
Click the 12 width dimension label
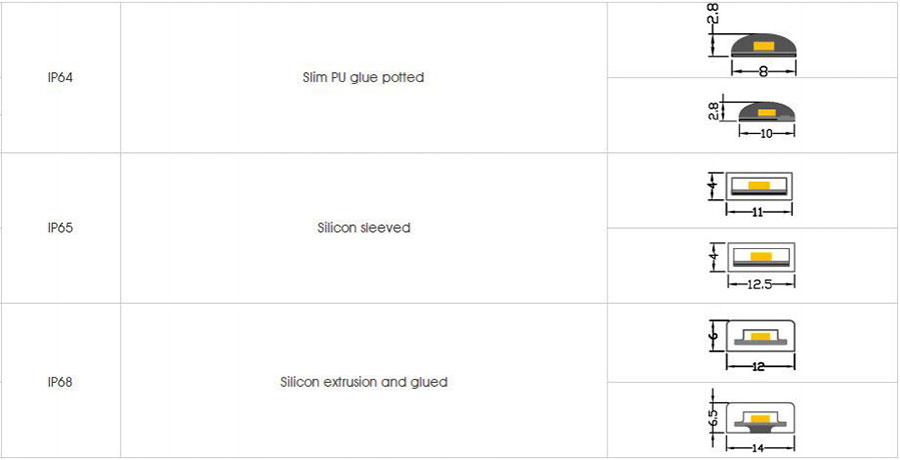[x=757, y=367]
